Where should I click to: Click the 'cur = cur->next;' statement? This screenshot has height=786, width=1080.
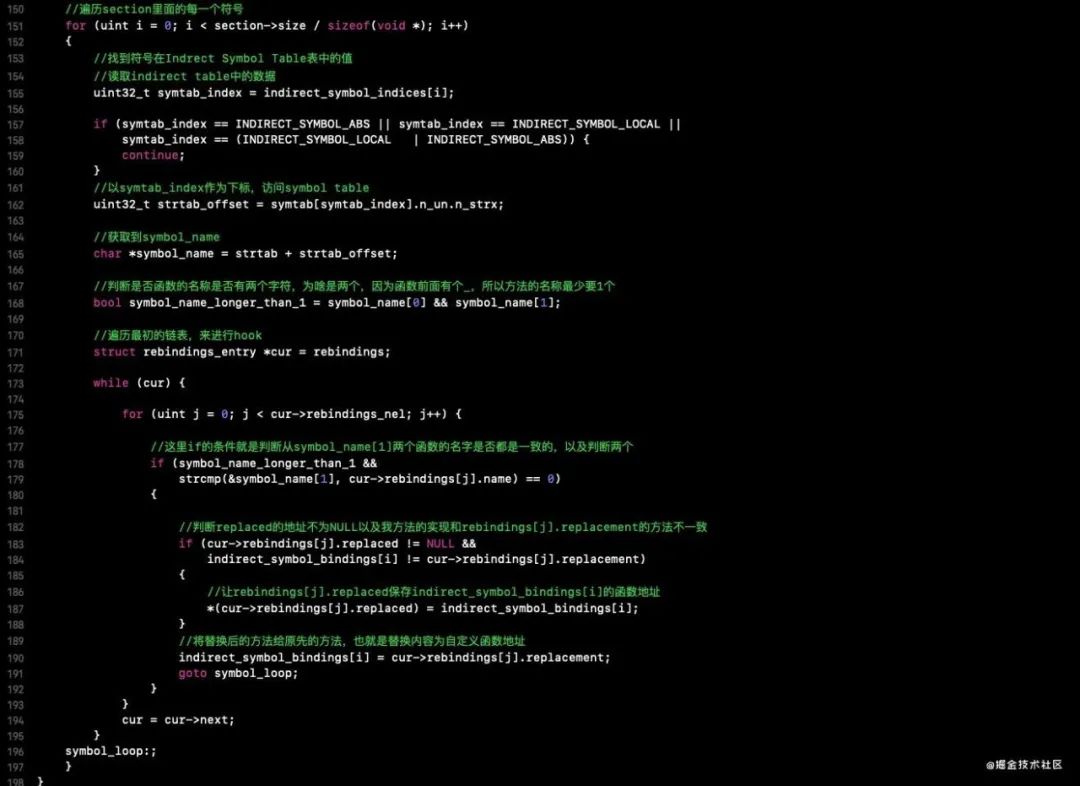pos(178,719)
